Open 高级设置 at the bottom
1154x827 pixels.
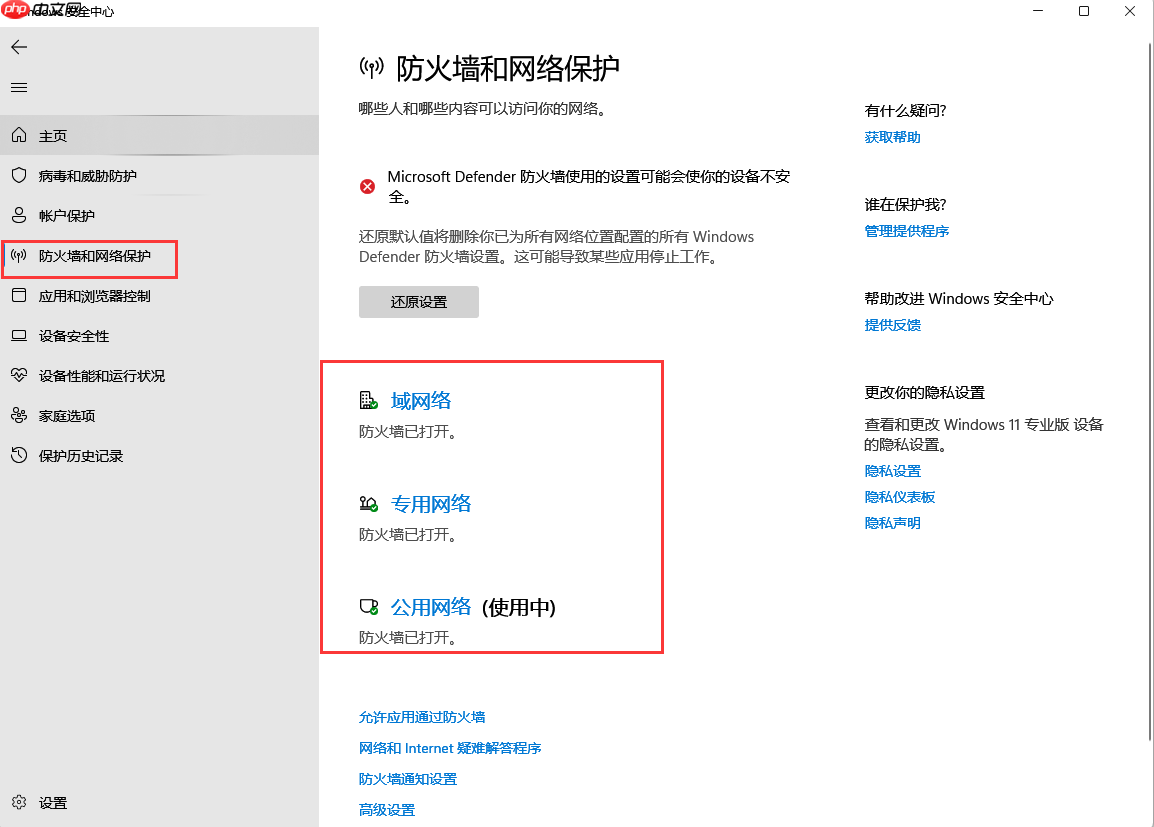pyautogui.click(x=386, y=809)
